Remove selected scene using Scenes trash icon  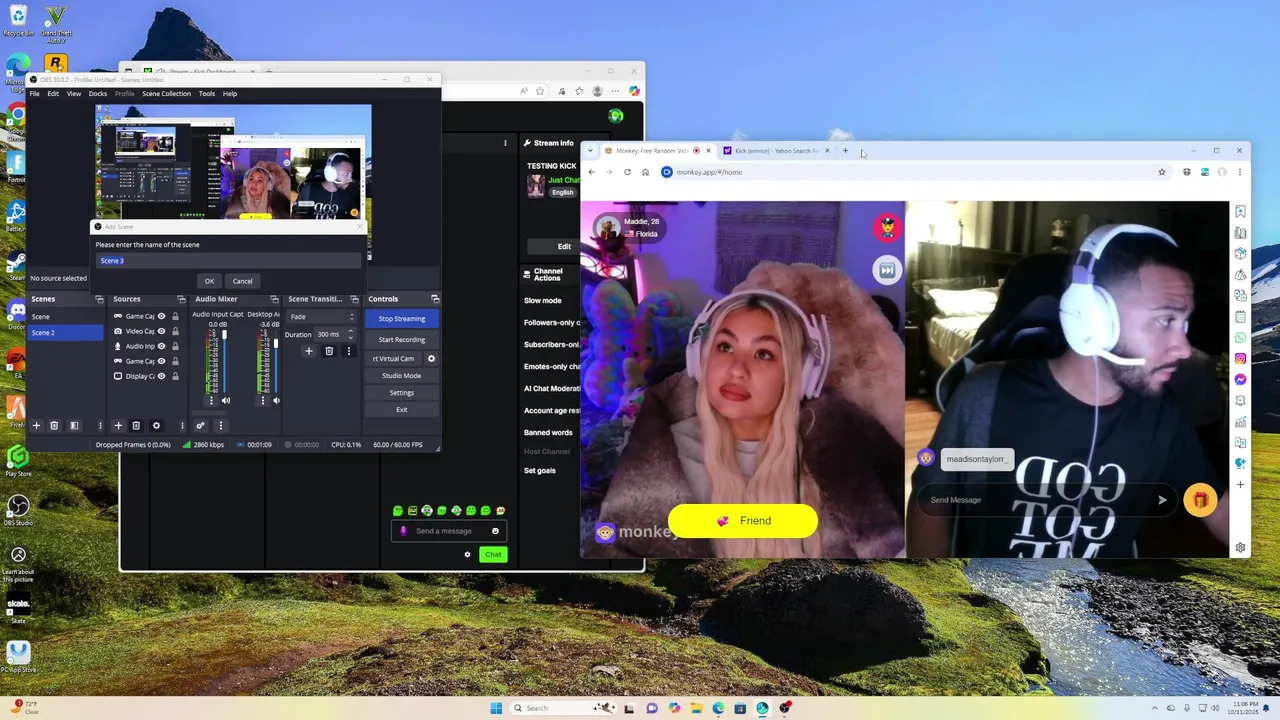coord(54,425)
